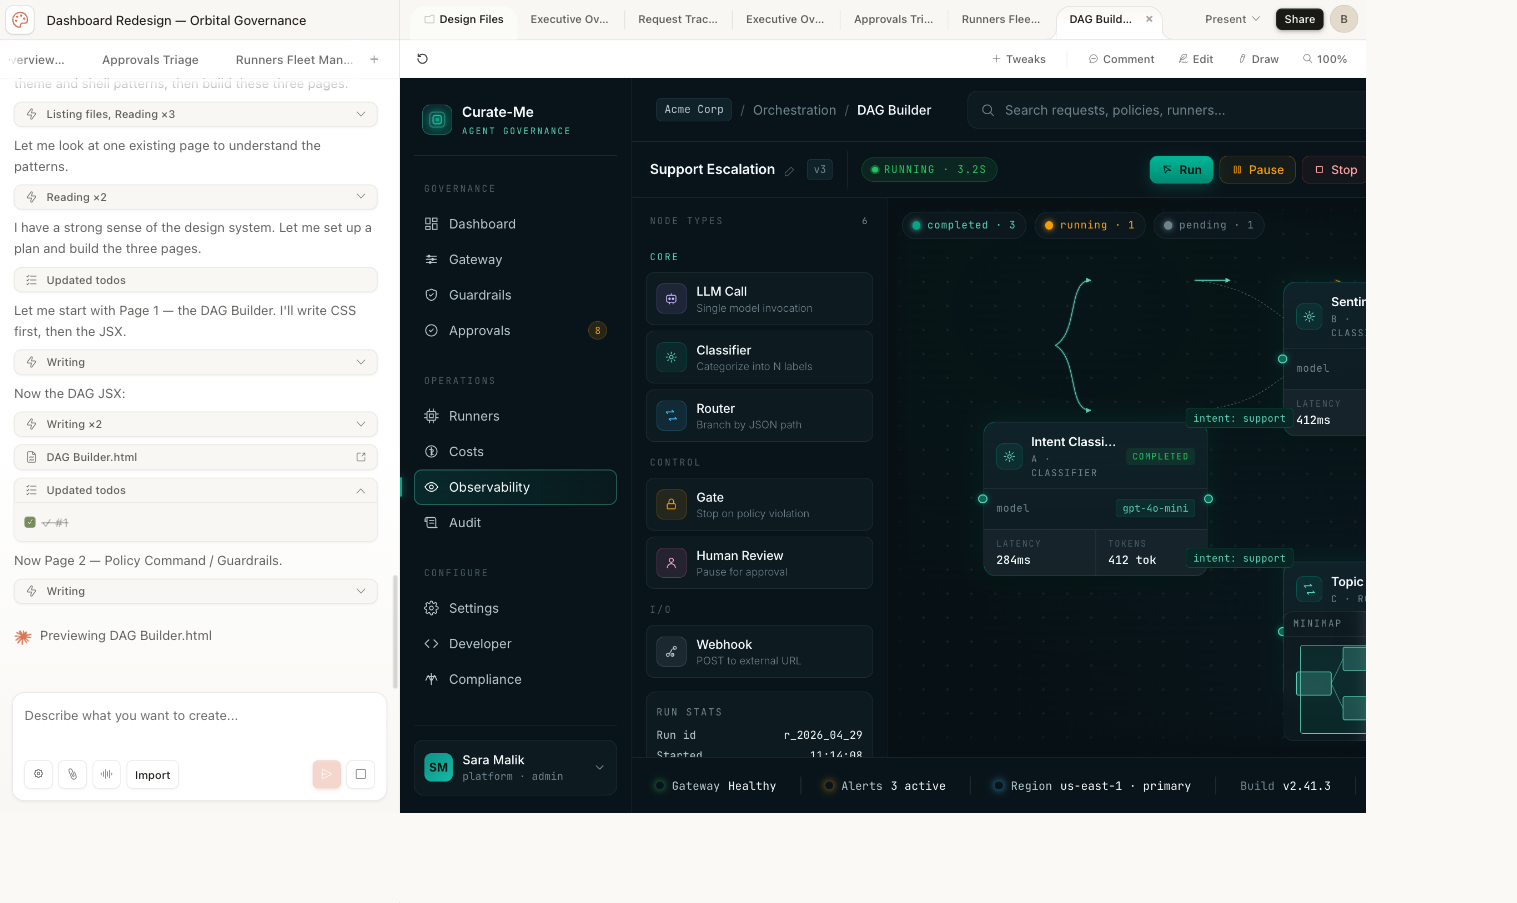Click the Webhook node type icon
This screenshot has width=1517, height=903.
tap(671, 652)
